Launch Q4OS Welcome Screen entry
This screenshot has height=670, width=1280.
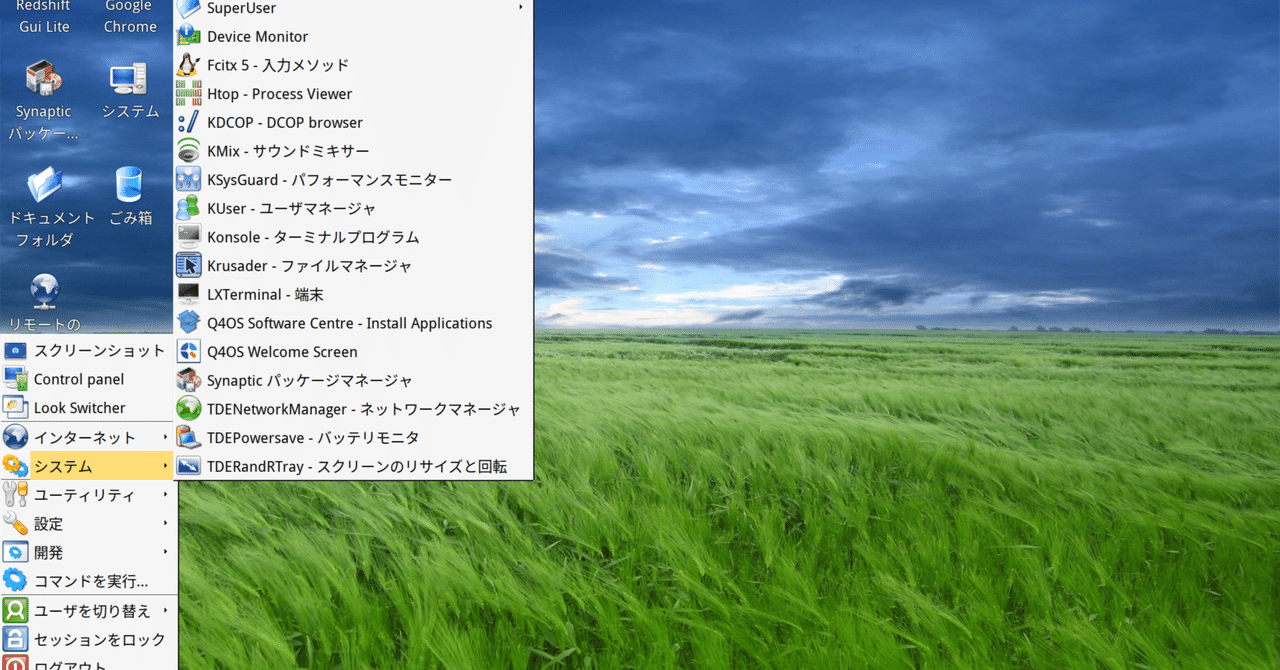353,352
